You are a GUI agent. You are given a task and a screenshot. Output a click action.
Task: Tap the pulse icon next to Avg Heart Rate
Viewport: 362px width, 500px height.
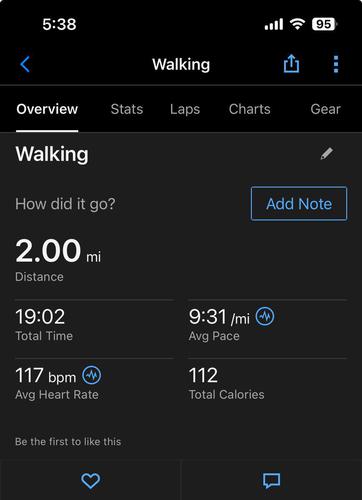coord(92,375)
